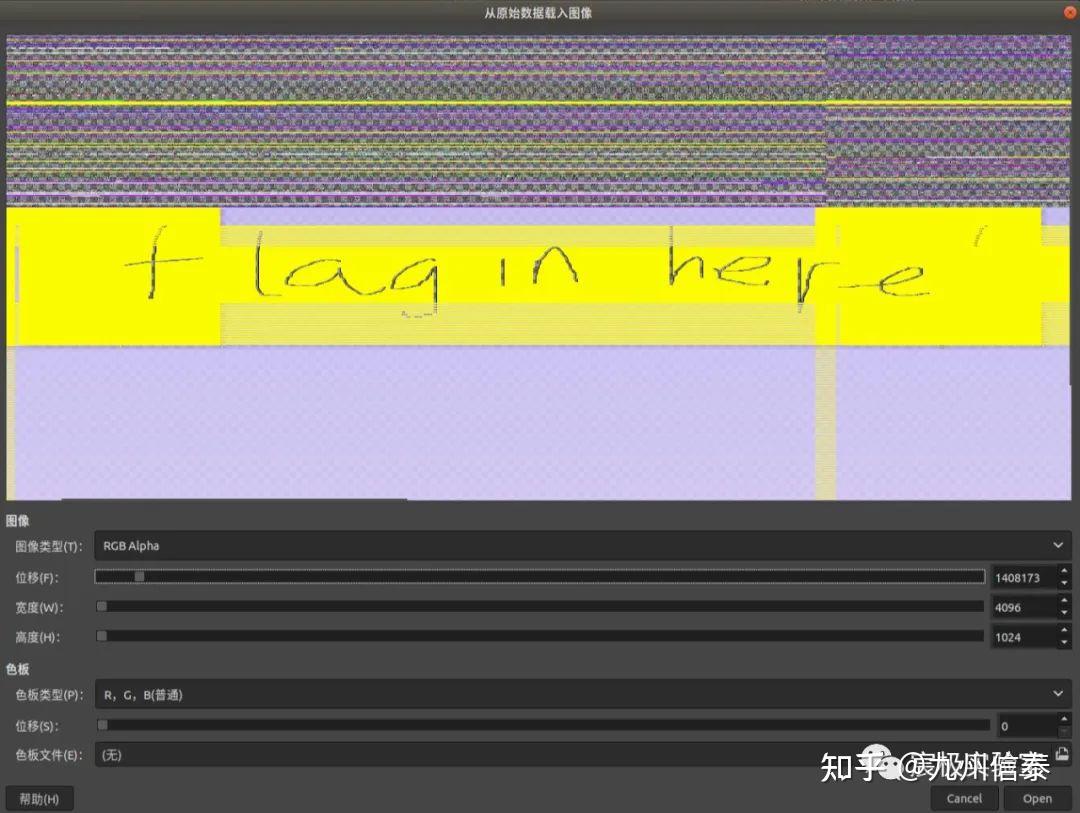Close the raw image load dialog

(1069, 11)
